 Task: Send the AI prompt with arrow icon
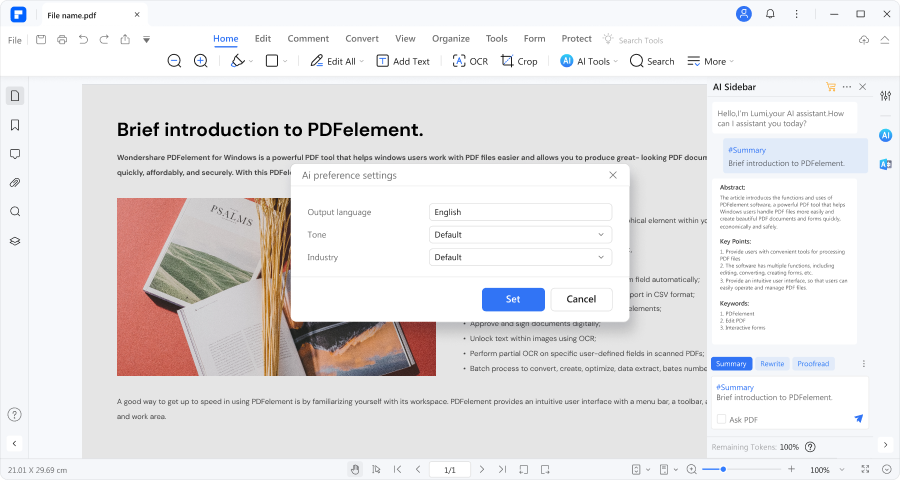pyautogui.click(x=859, y=419)
